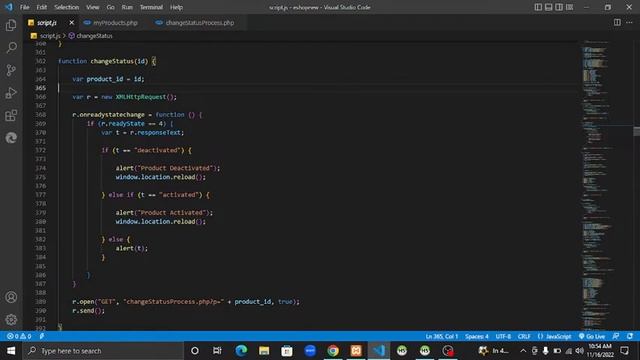The image size is (640, 360).
Task: Open Microsoft Store from the taskbar
Action: pyautogui.click(x=287, y=351)
